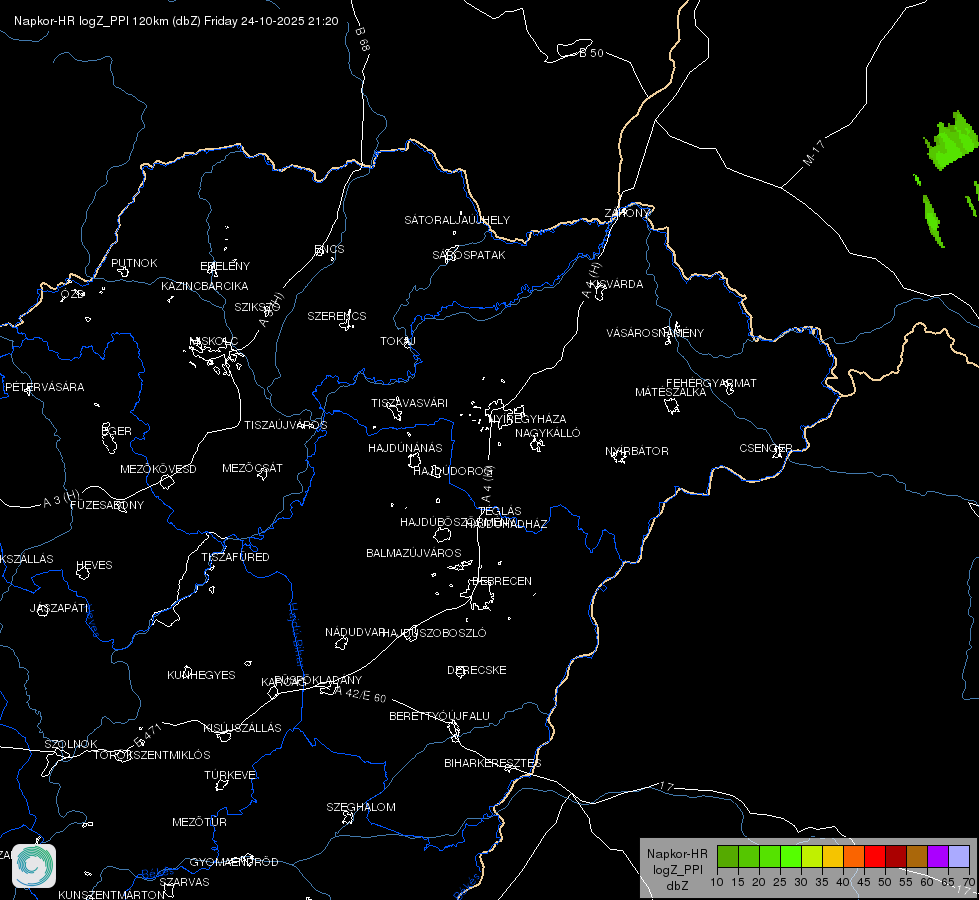Click the B 68 road label
The height and width of the screenshot is (900, 979).
click(363, 39)
